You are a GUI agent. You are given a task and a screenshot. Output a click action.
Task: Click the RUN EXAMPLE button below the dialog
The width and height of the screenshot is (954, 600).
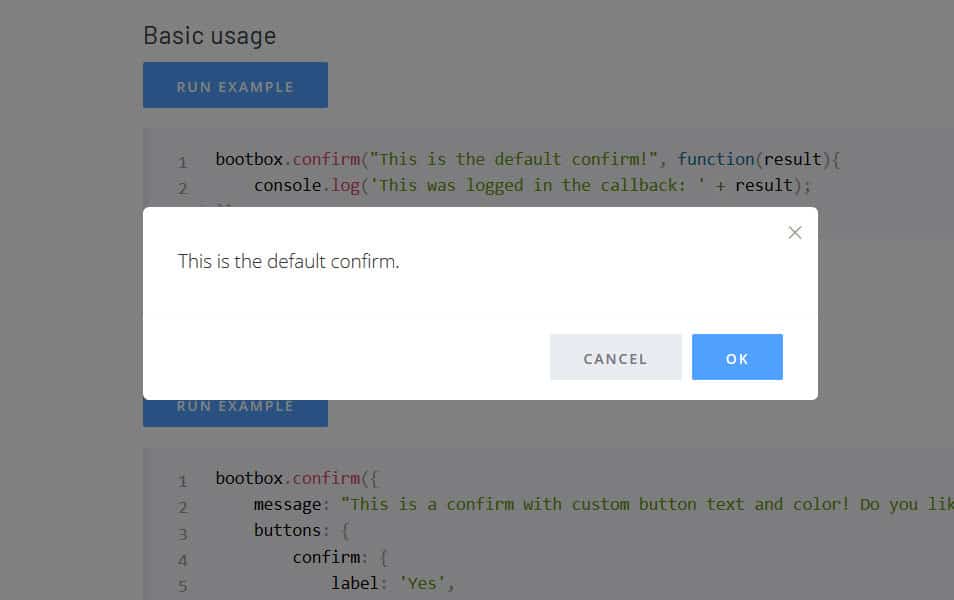235,413
